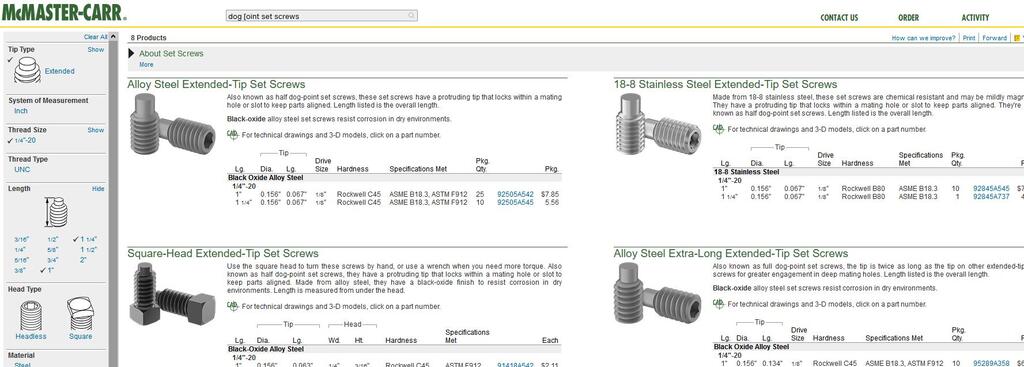Open part number 92505A542

[x=515, y=194]
